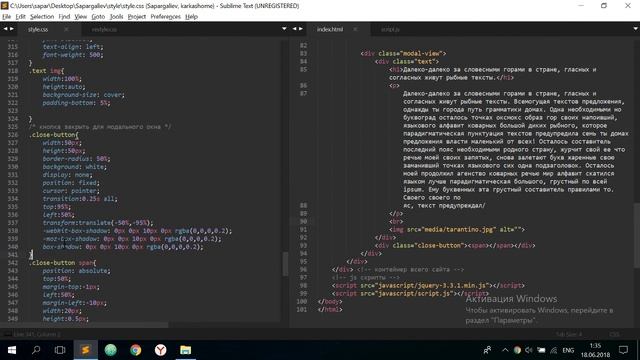The width and height of the screenshot is (640, 360).
Task: Click previous-tab arrow in right editor pane
Action: pos(294,29)
